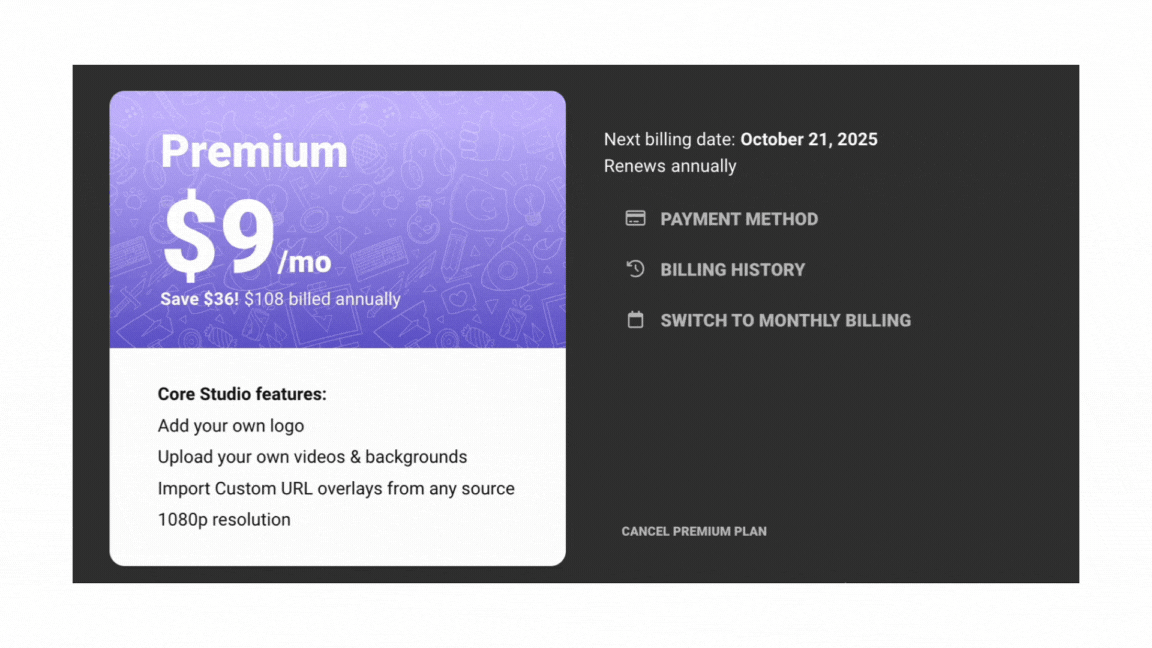
Task: Select SWITCH TO MONTHLY BILLING
Action: pyautogui.click(x=785, y=320)
